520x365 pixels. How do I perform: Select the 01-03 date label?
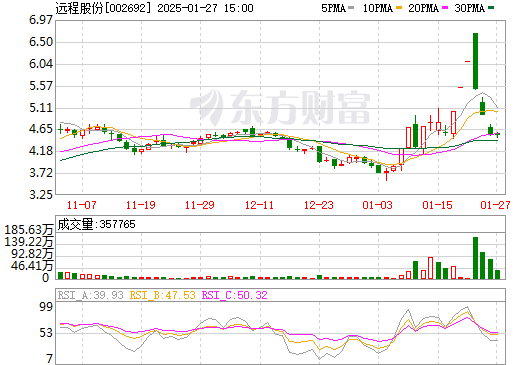click(x=378, y=205)
